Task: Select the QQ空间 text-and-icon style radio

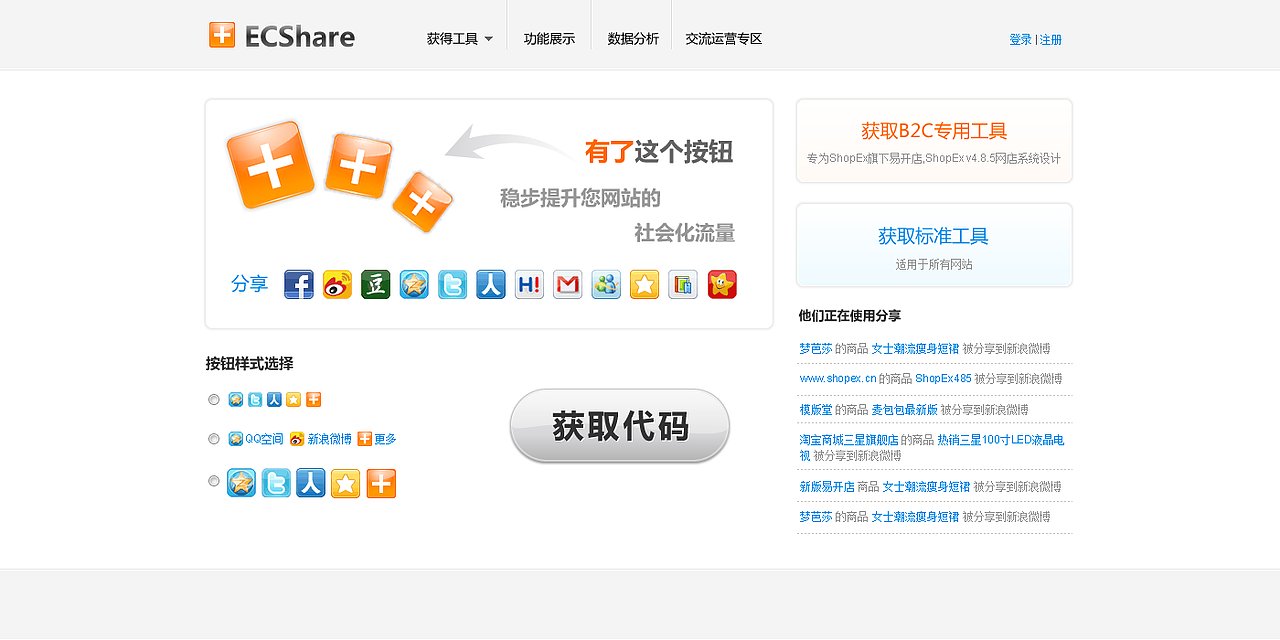Action: (214, 439)
